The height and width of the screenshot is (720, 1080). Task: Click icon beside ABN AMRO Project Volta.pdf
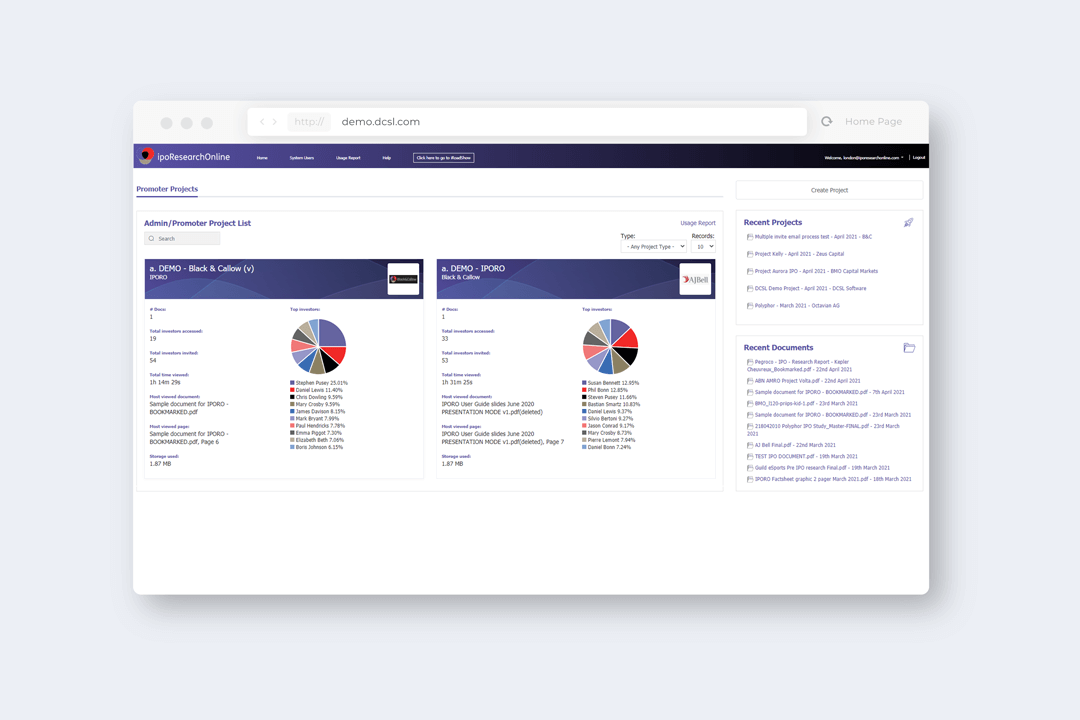click(x=749, y=381)
